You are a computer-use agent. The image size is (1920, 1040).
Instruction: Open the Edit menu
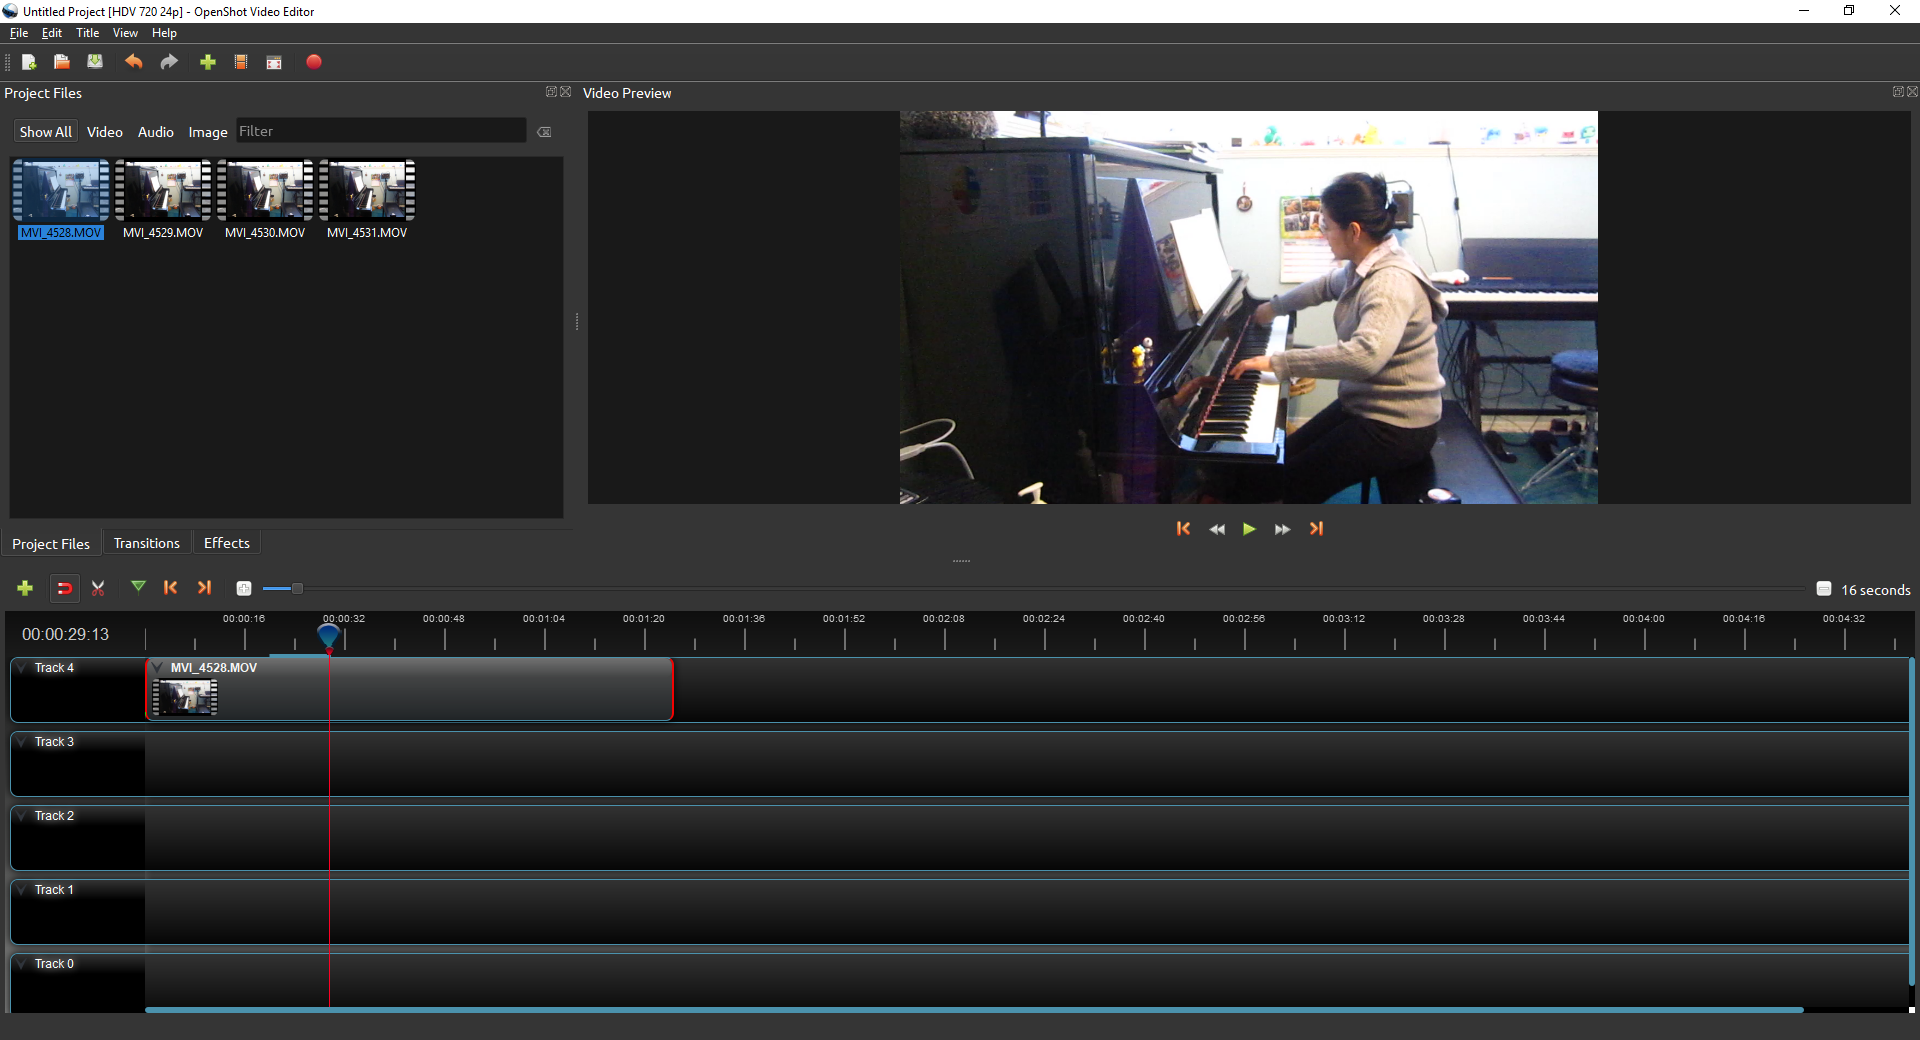tap(52, 33)
